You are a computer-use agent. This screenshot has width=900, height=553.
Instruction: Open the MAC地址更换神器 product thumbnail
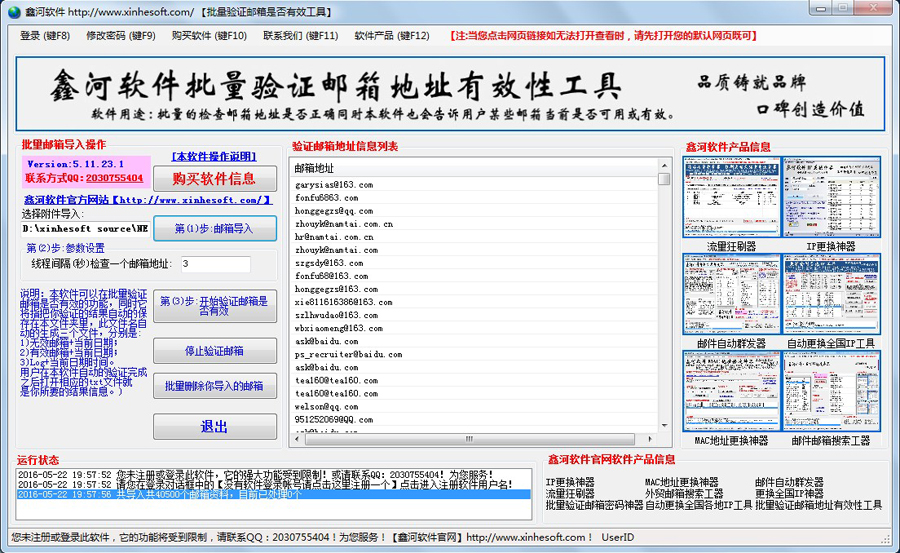point(731,391)
